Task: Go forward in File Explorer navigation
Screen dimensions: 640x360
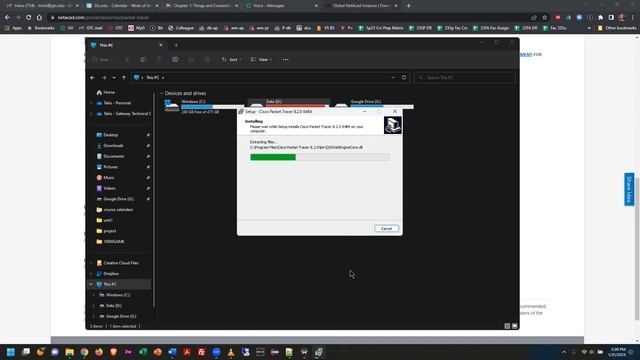Action: (x=104, y=78)
